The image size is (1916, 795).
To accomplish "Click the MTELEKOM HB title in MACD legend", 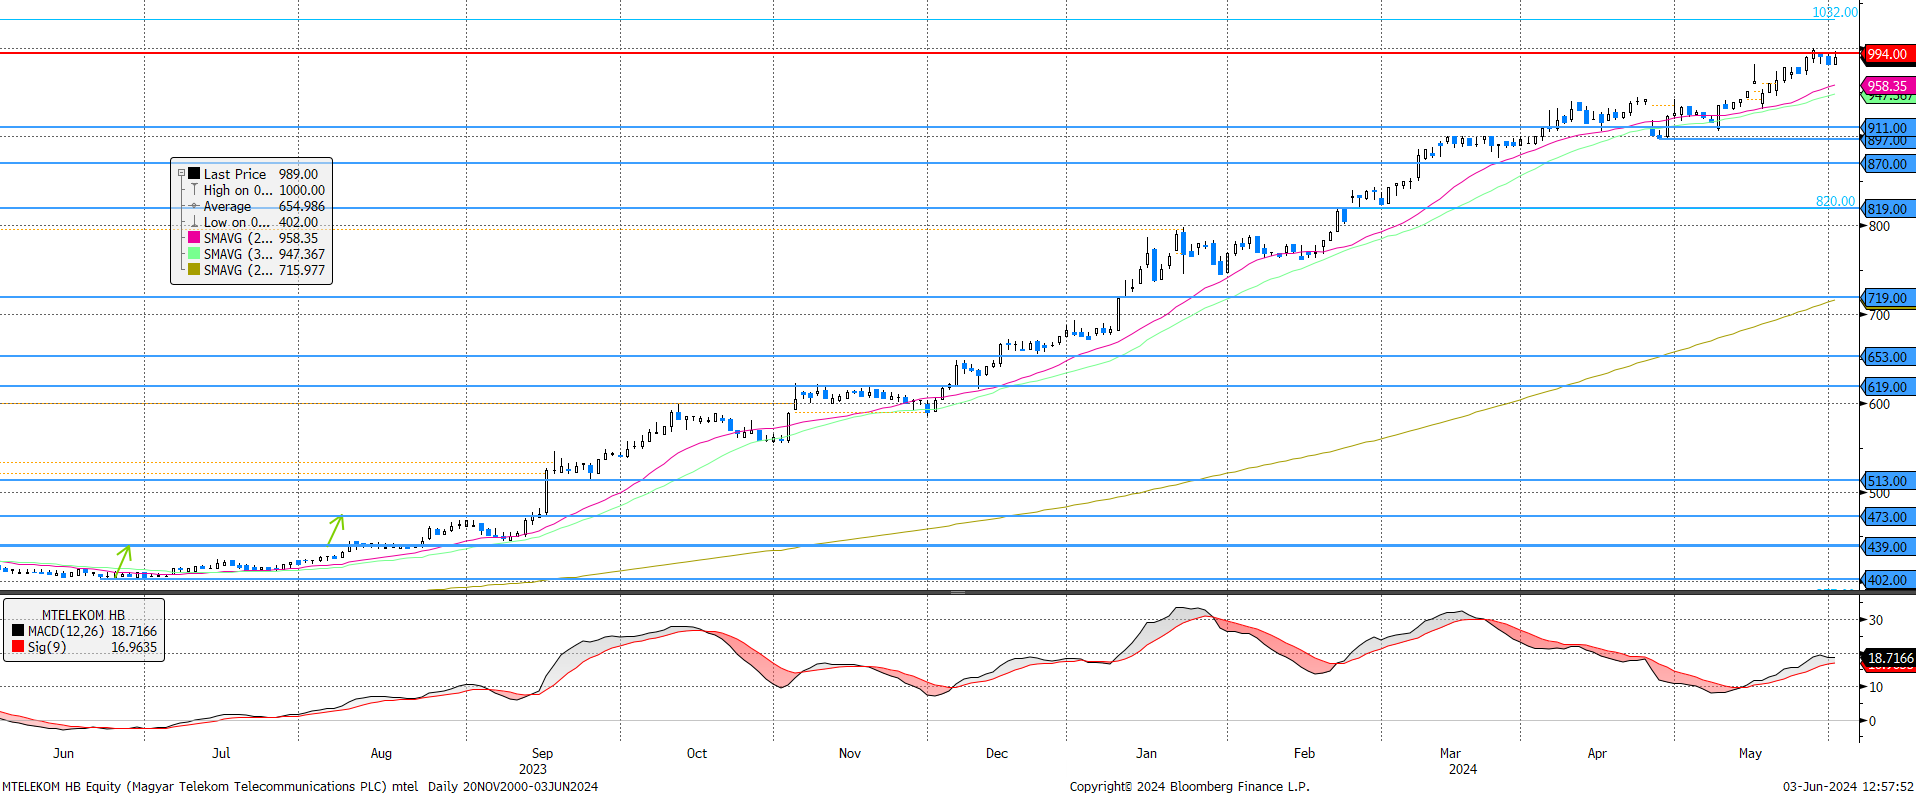I will (x=83, y=614).
